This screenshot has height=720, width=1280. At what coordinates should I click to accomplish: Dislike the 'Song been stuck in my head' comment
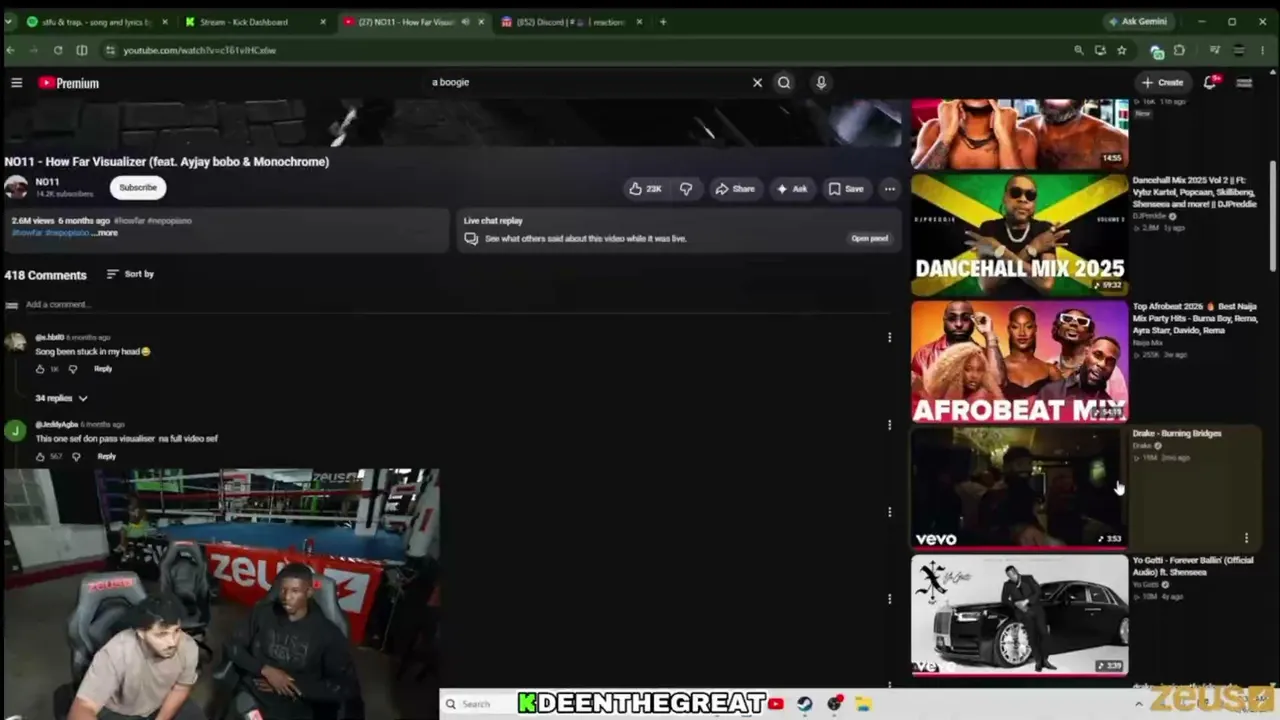(x=72, y=369)
